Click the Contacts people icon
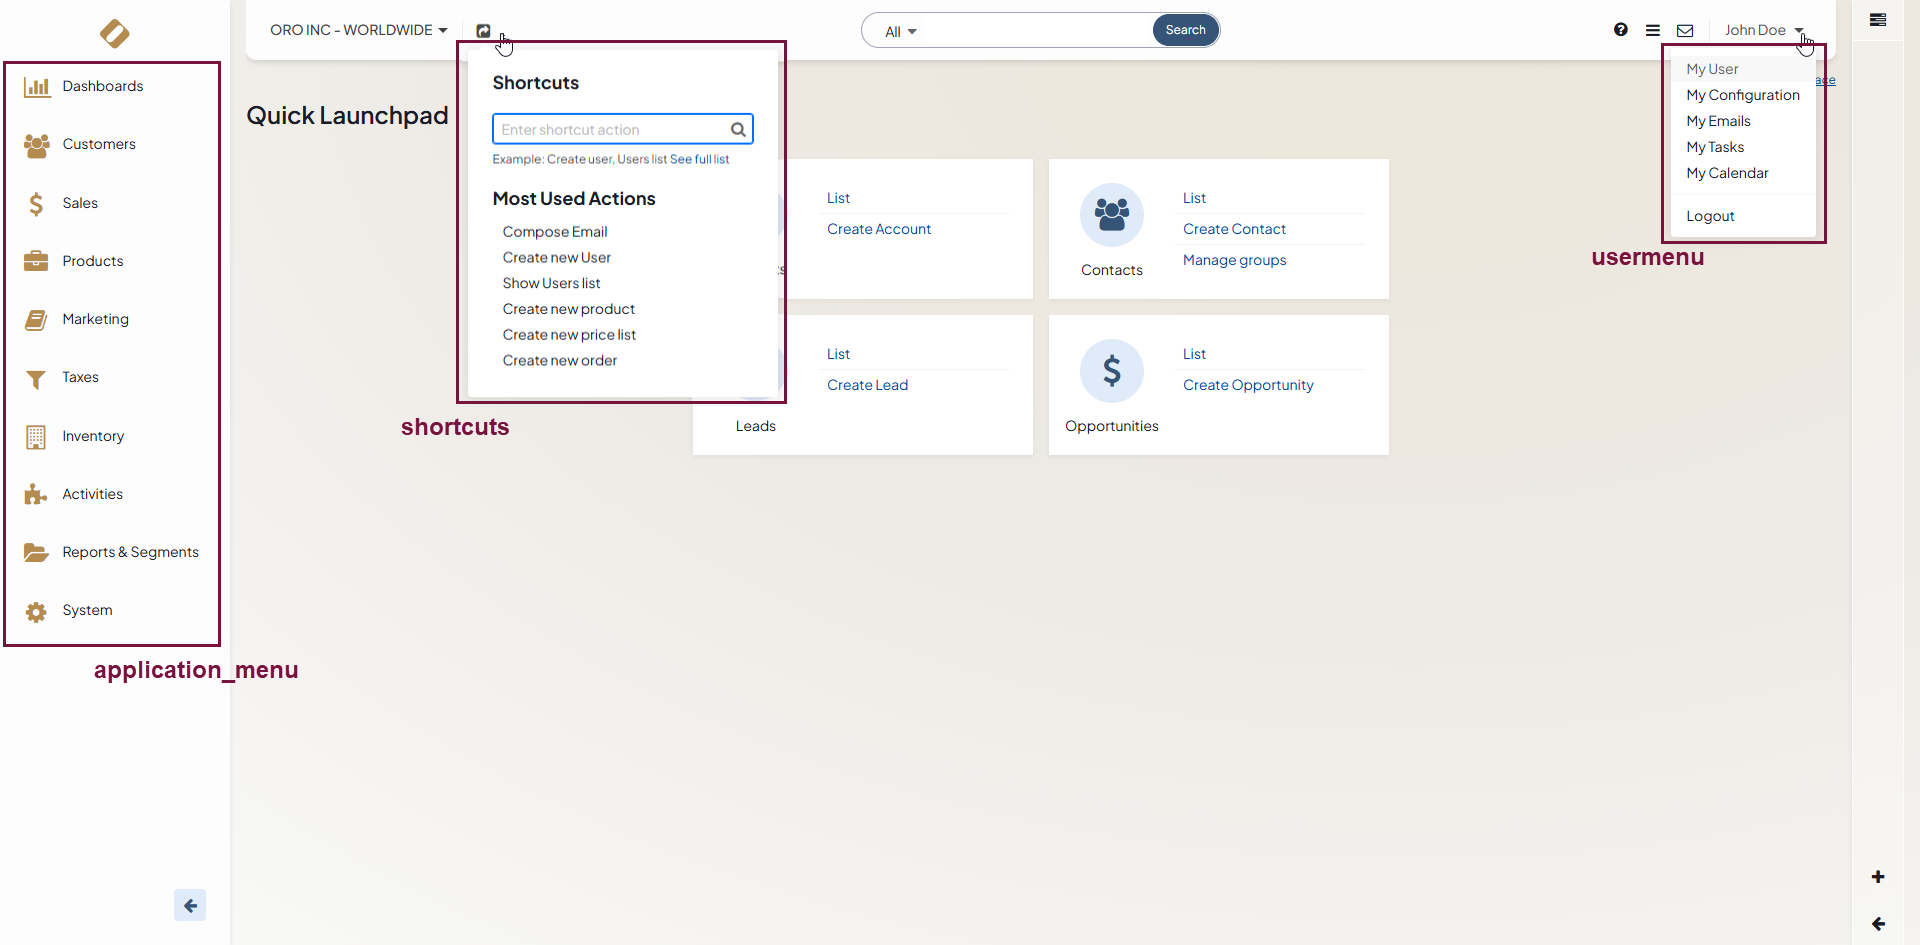The width and height of the screenshot is (1920, 945). 1111,215
